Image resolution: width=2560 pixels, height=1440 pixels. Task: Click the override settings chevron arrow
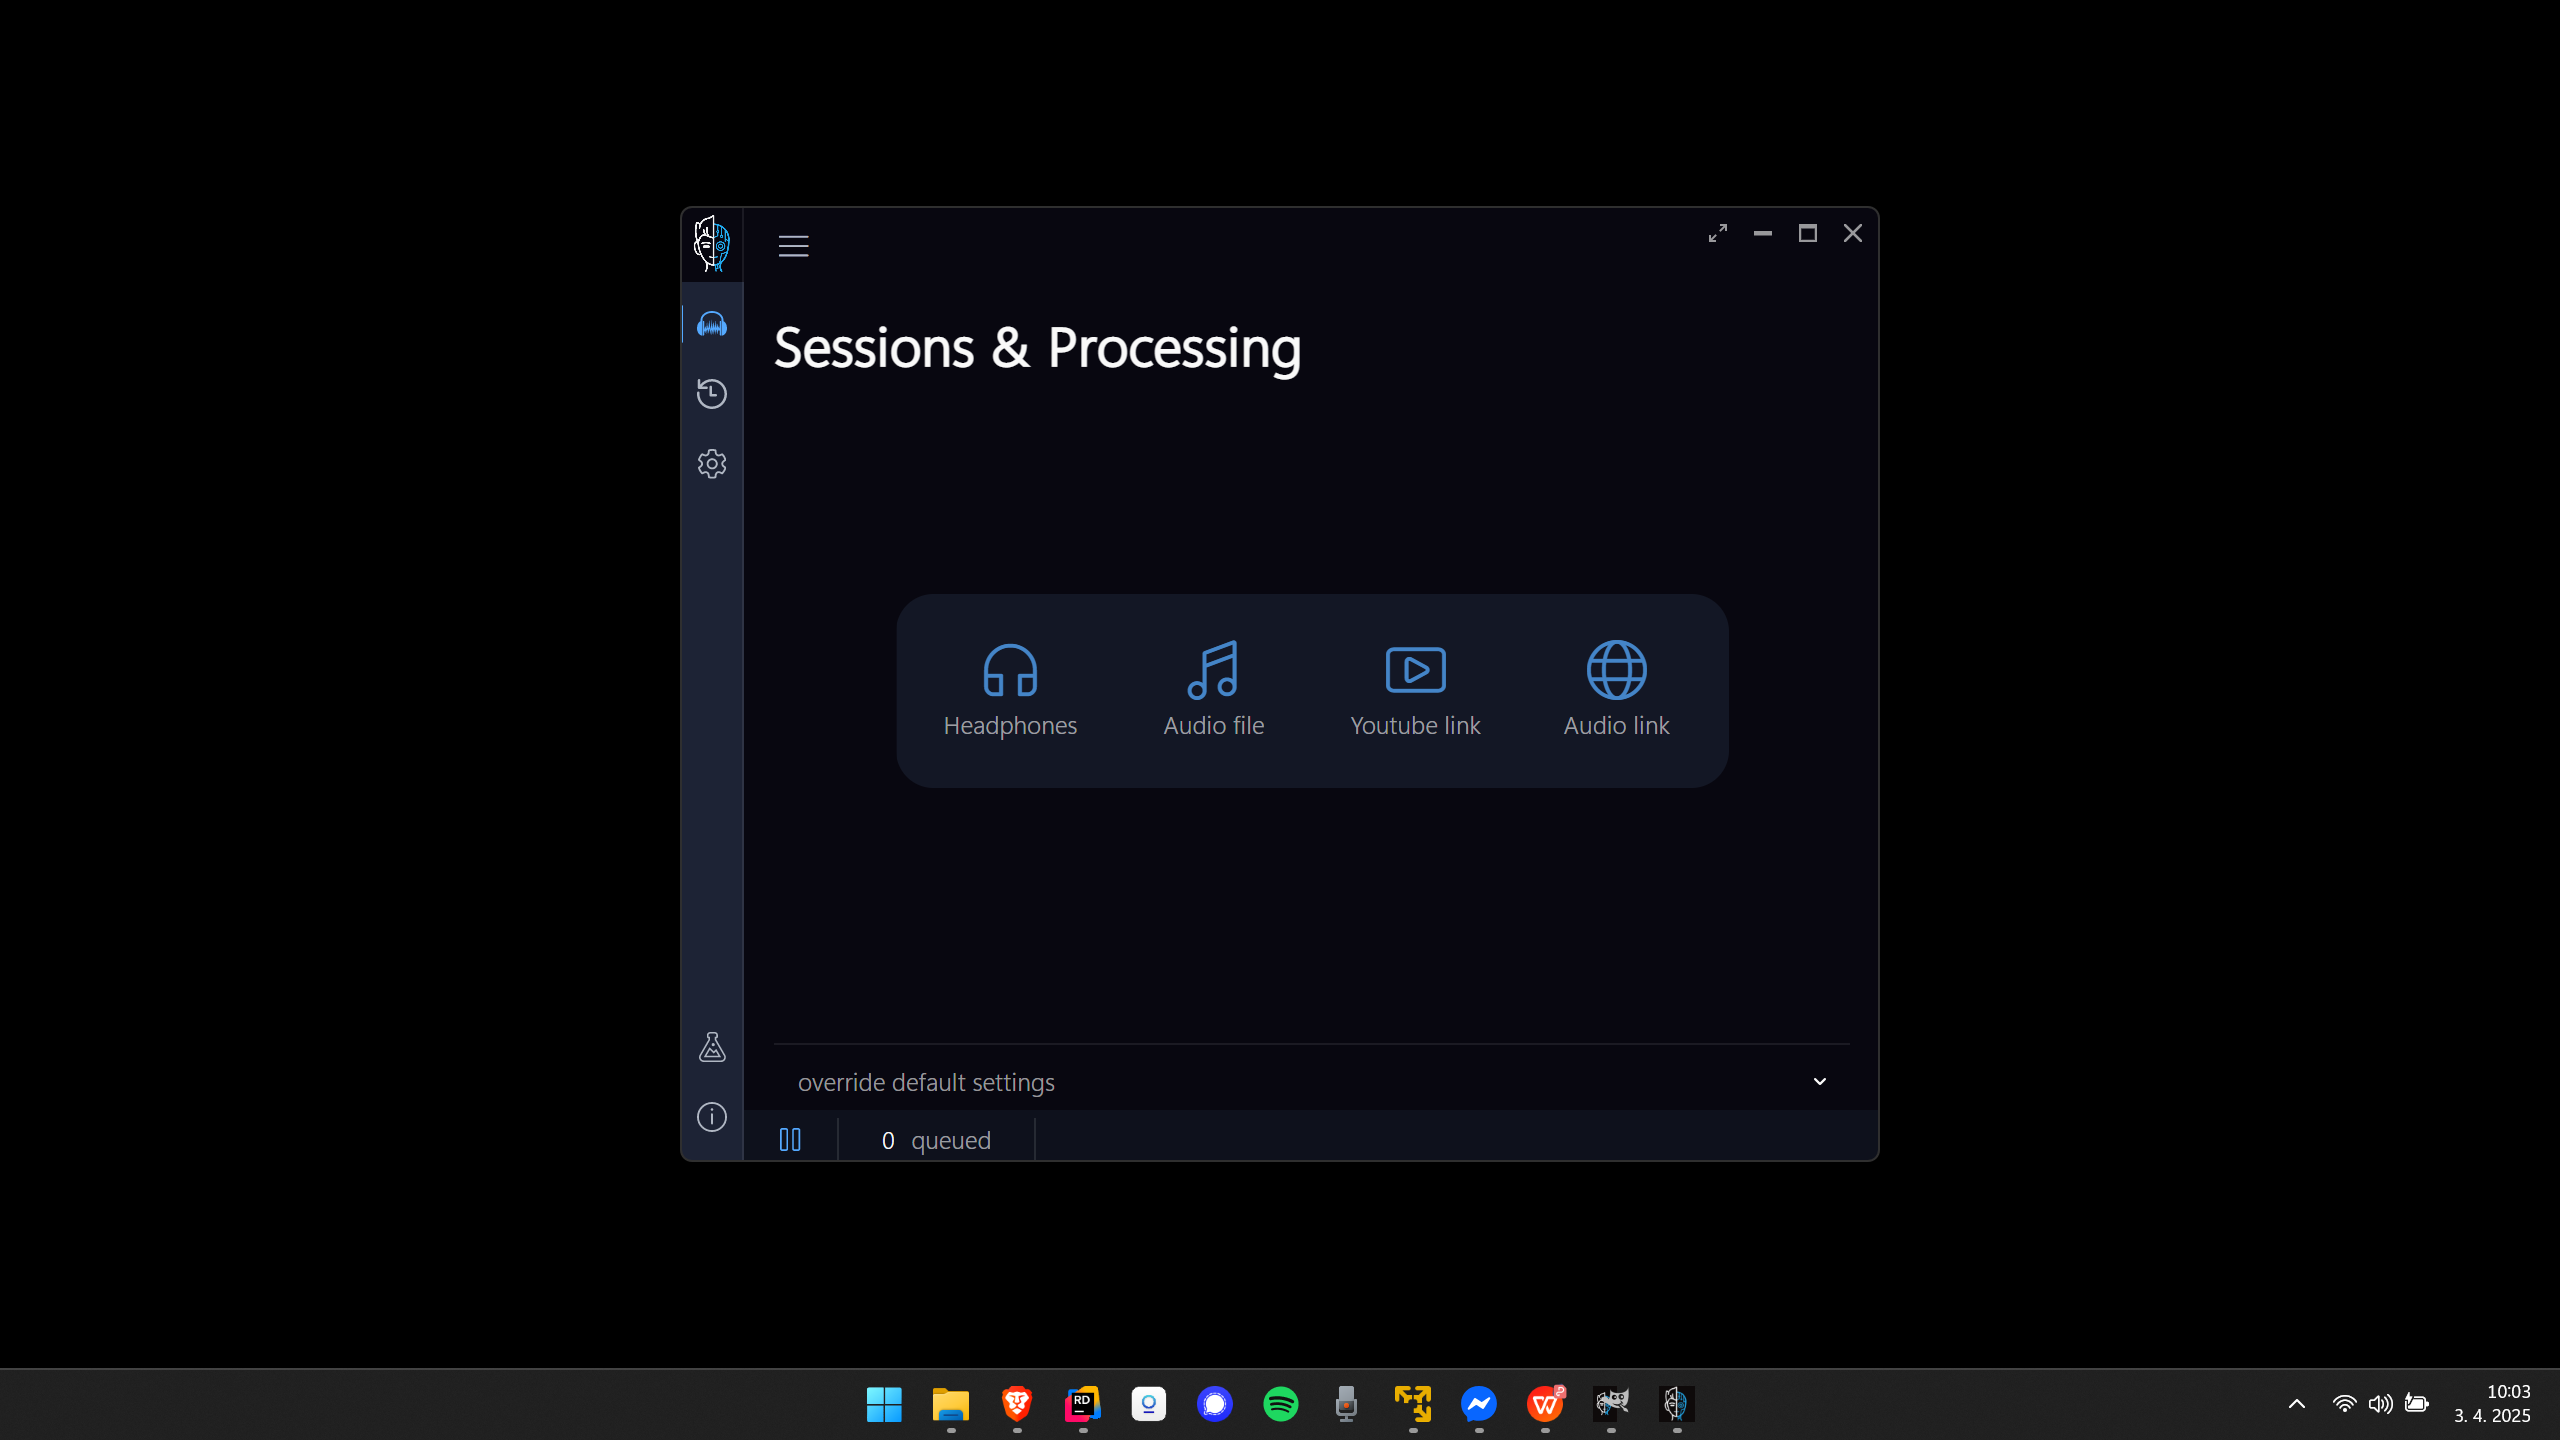[1820, 1082]
